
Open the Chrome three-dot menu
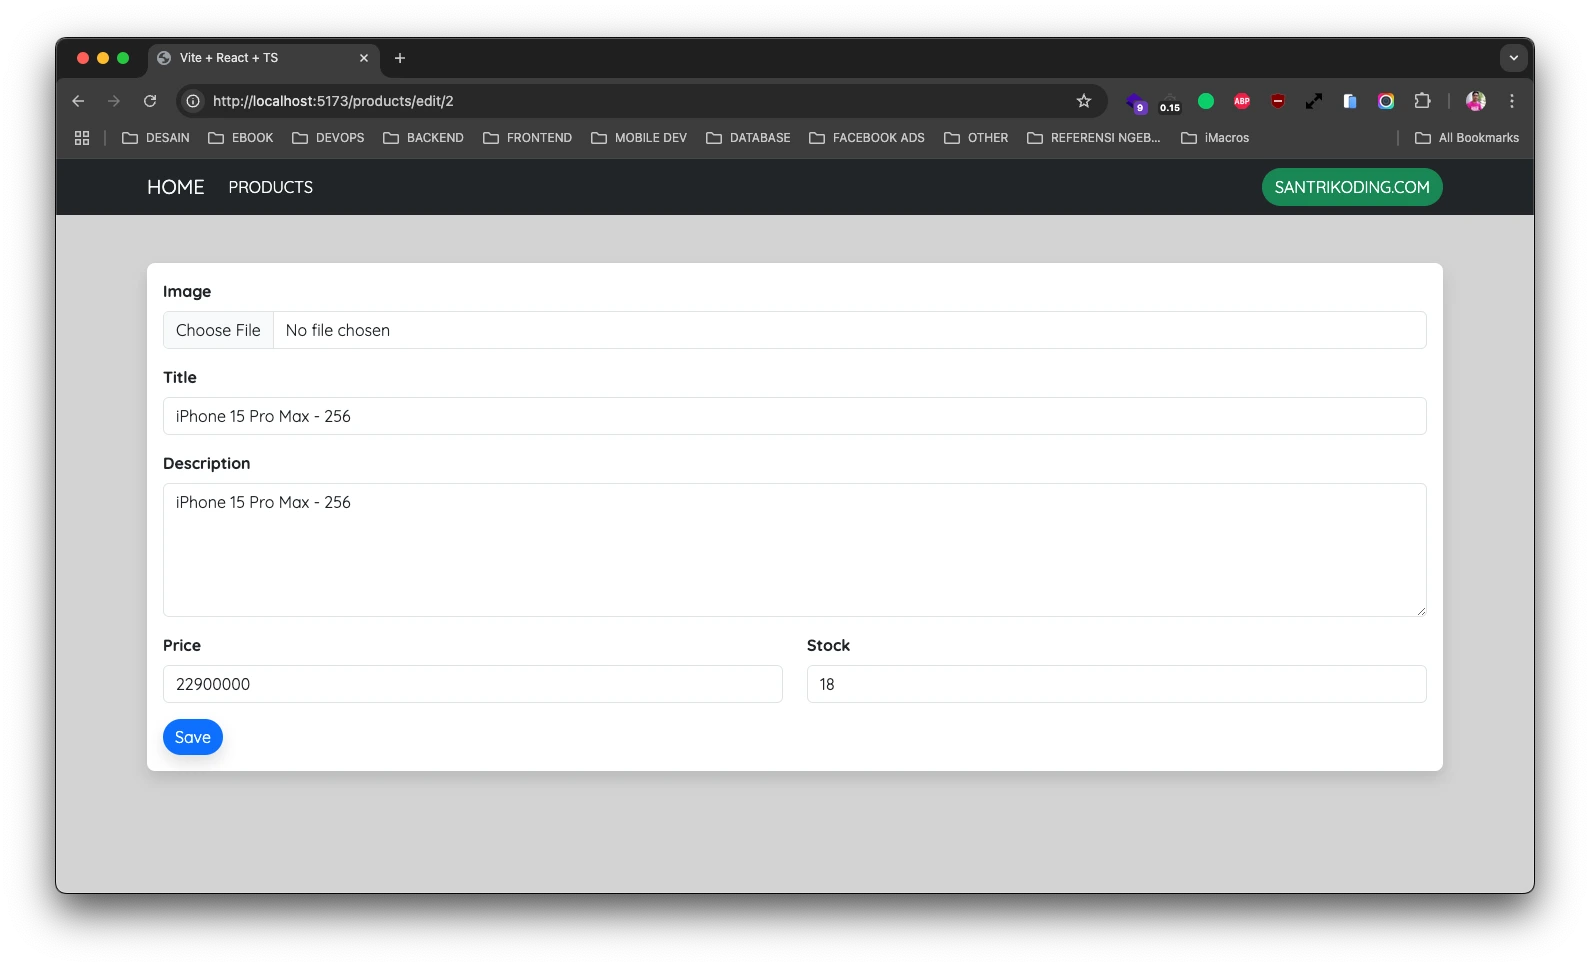[x=1512, y=101]
